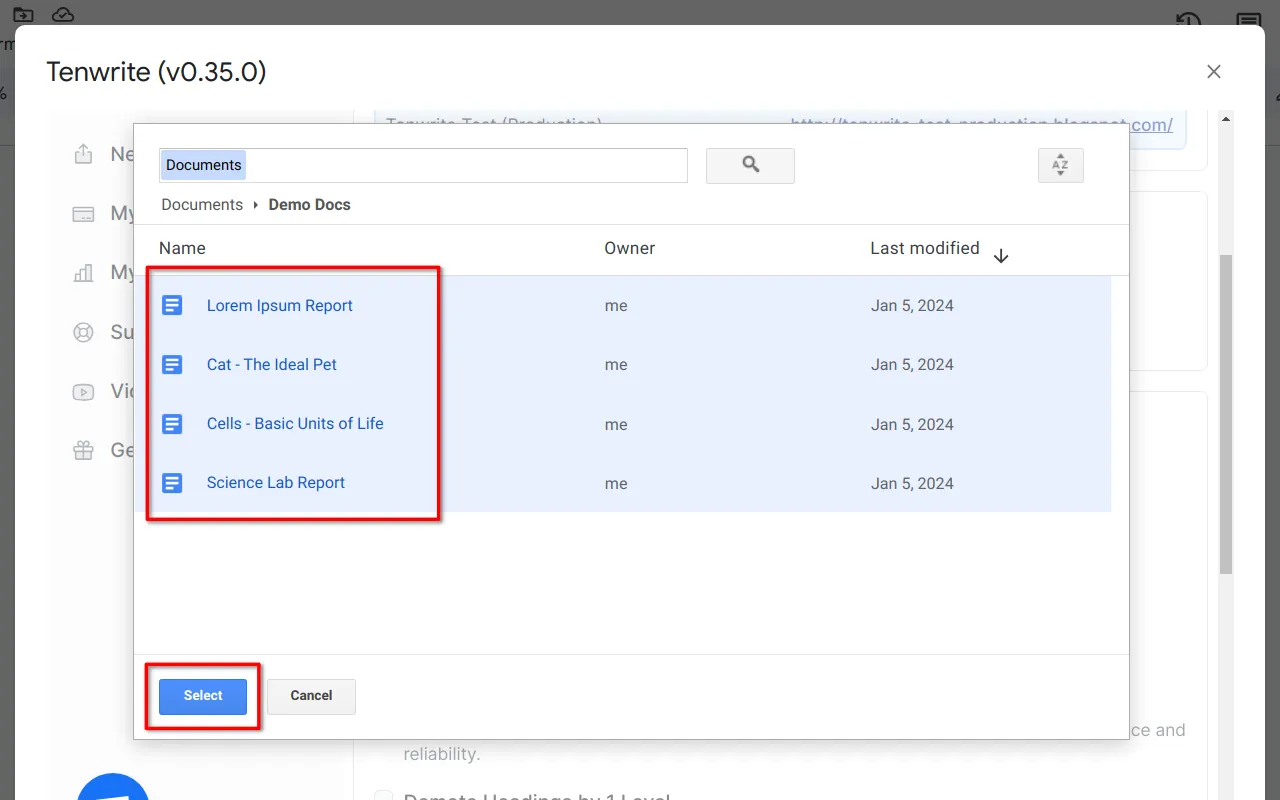This screenshot has width=1280, height=800.
Task: Toggle the Demote Headings checkbox
Action: 384,798
